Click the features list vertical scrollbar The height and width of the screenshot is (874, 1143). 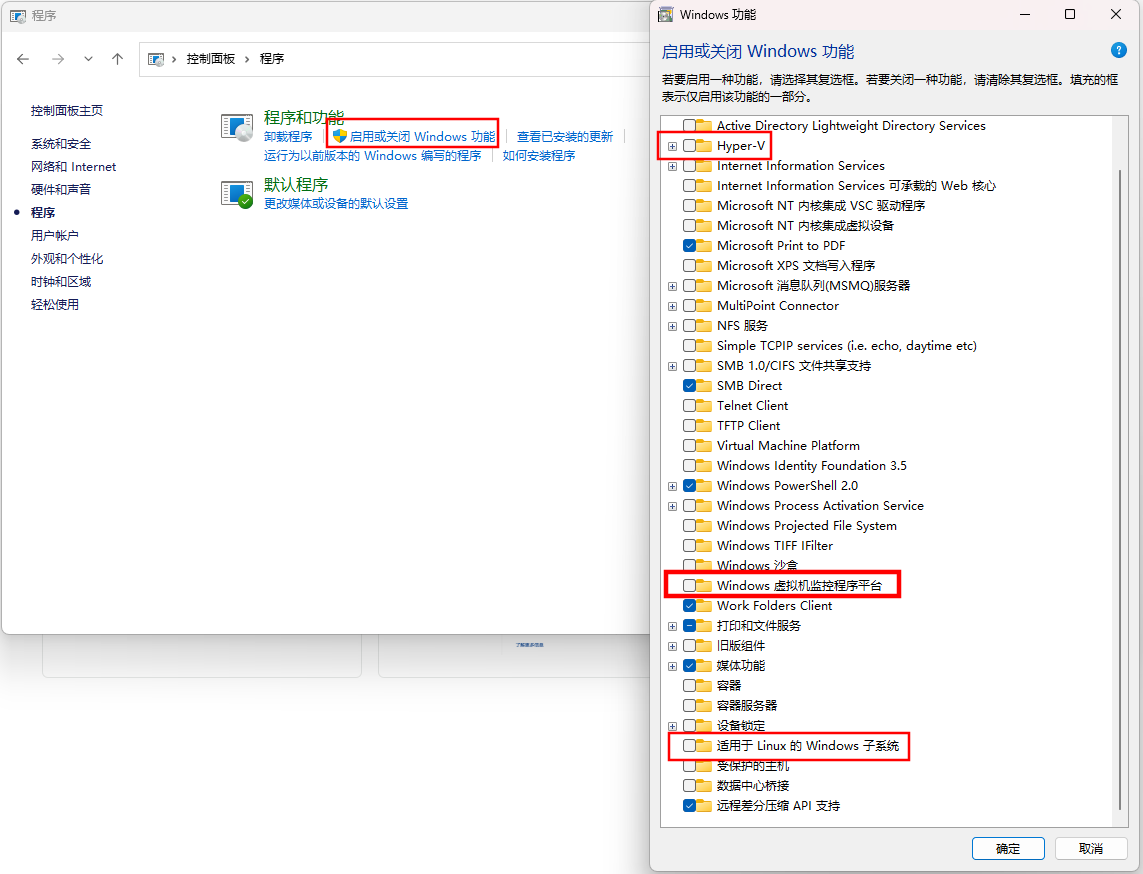coord(1119,480)
